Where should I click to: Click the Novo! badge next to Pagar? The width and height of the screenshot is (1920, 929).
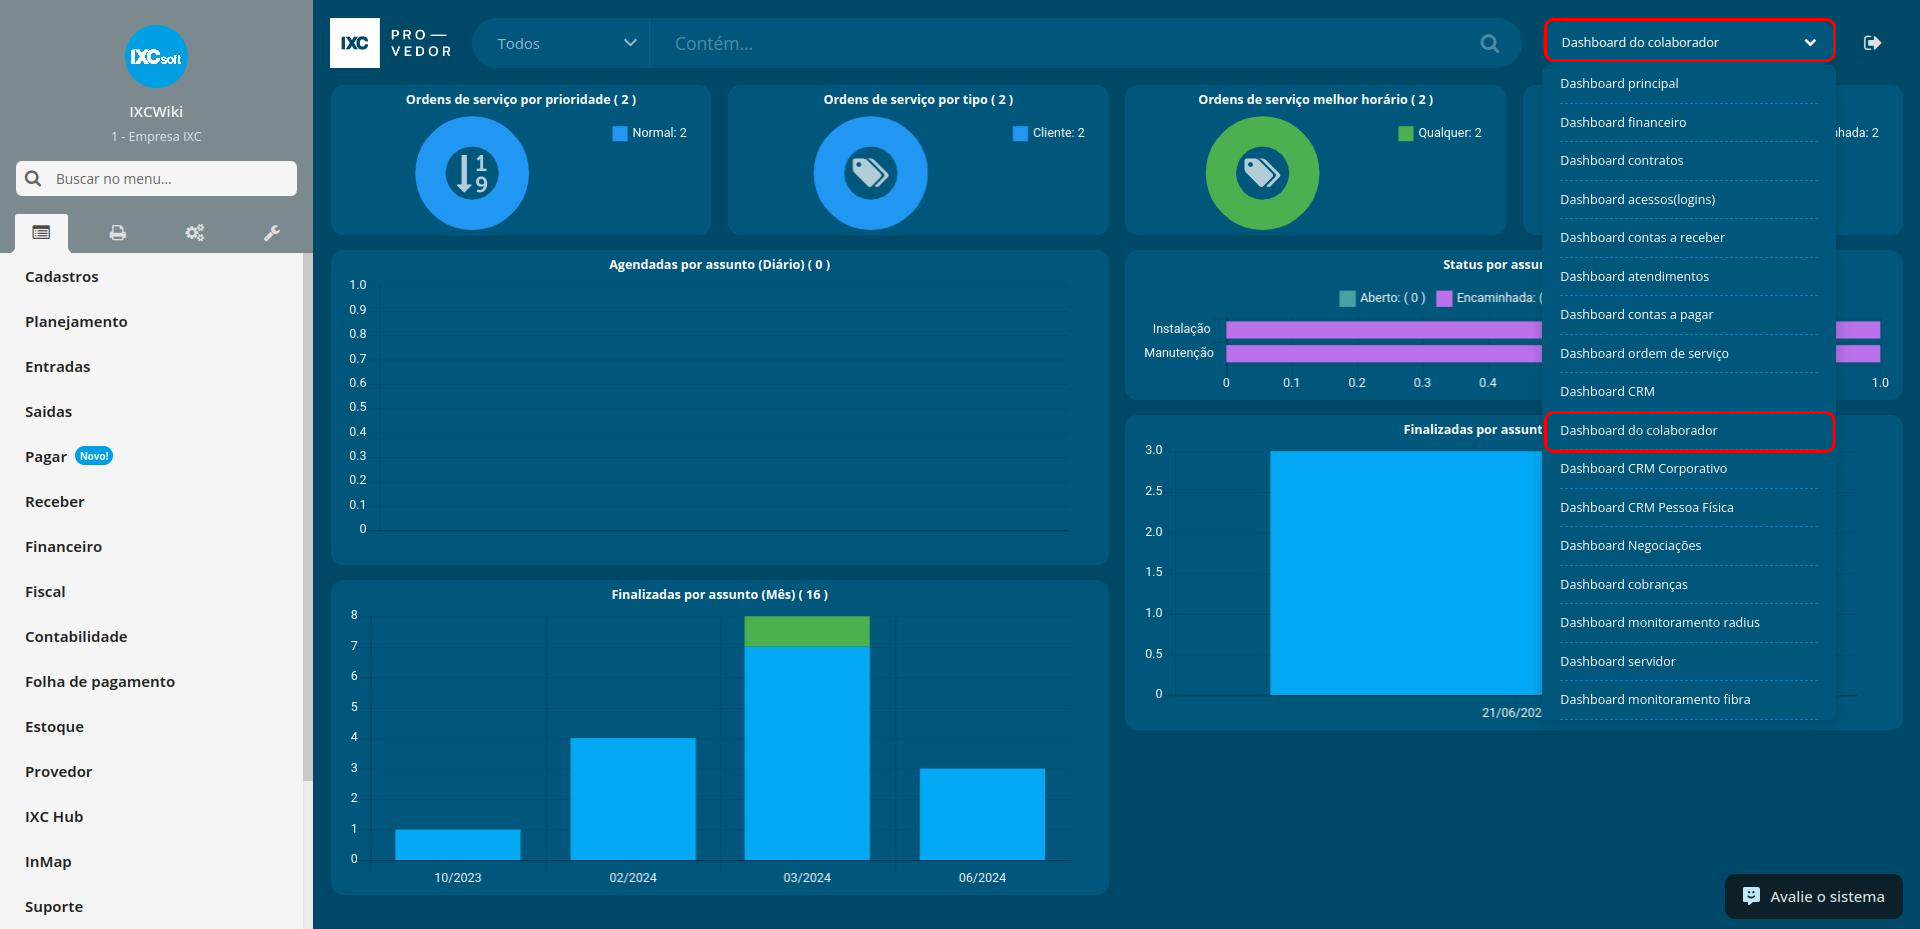(x=94, y=456)
